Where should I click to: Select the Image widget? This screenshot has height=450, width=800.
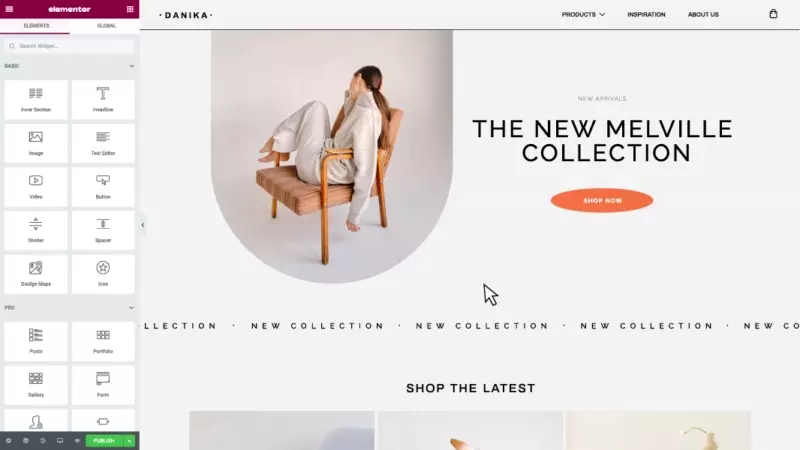click(x=36, y=143)
